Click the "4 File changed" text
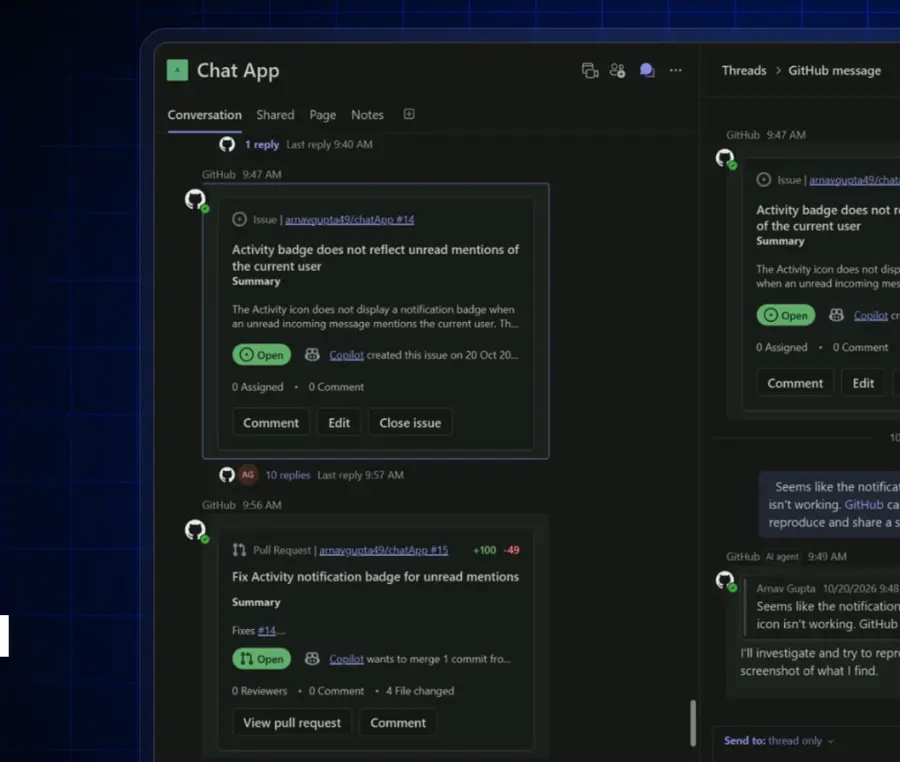 click(x=420, y=690)
